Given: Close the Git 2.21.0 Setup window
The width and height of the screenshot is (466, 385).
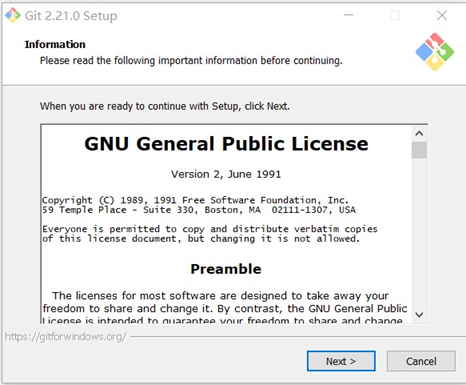Looking at the screenshot, I should 442,15.
